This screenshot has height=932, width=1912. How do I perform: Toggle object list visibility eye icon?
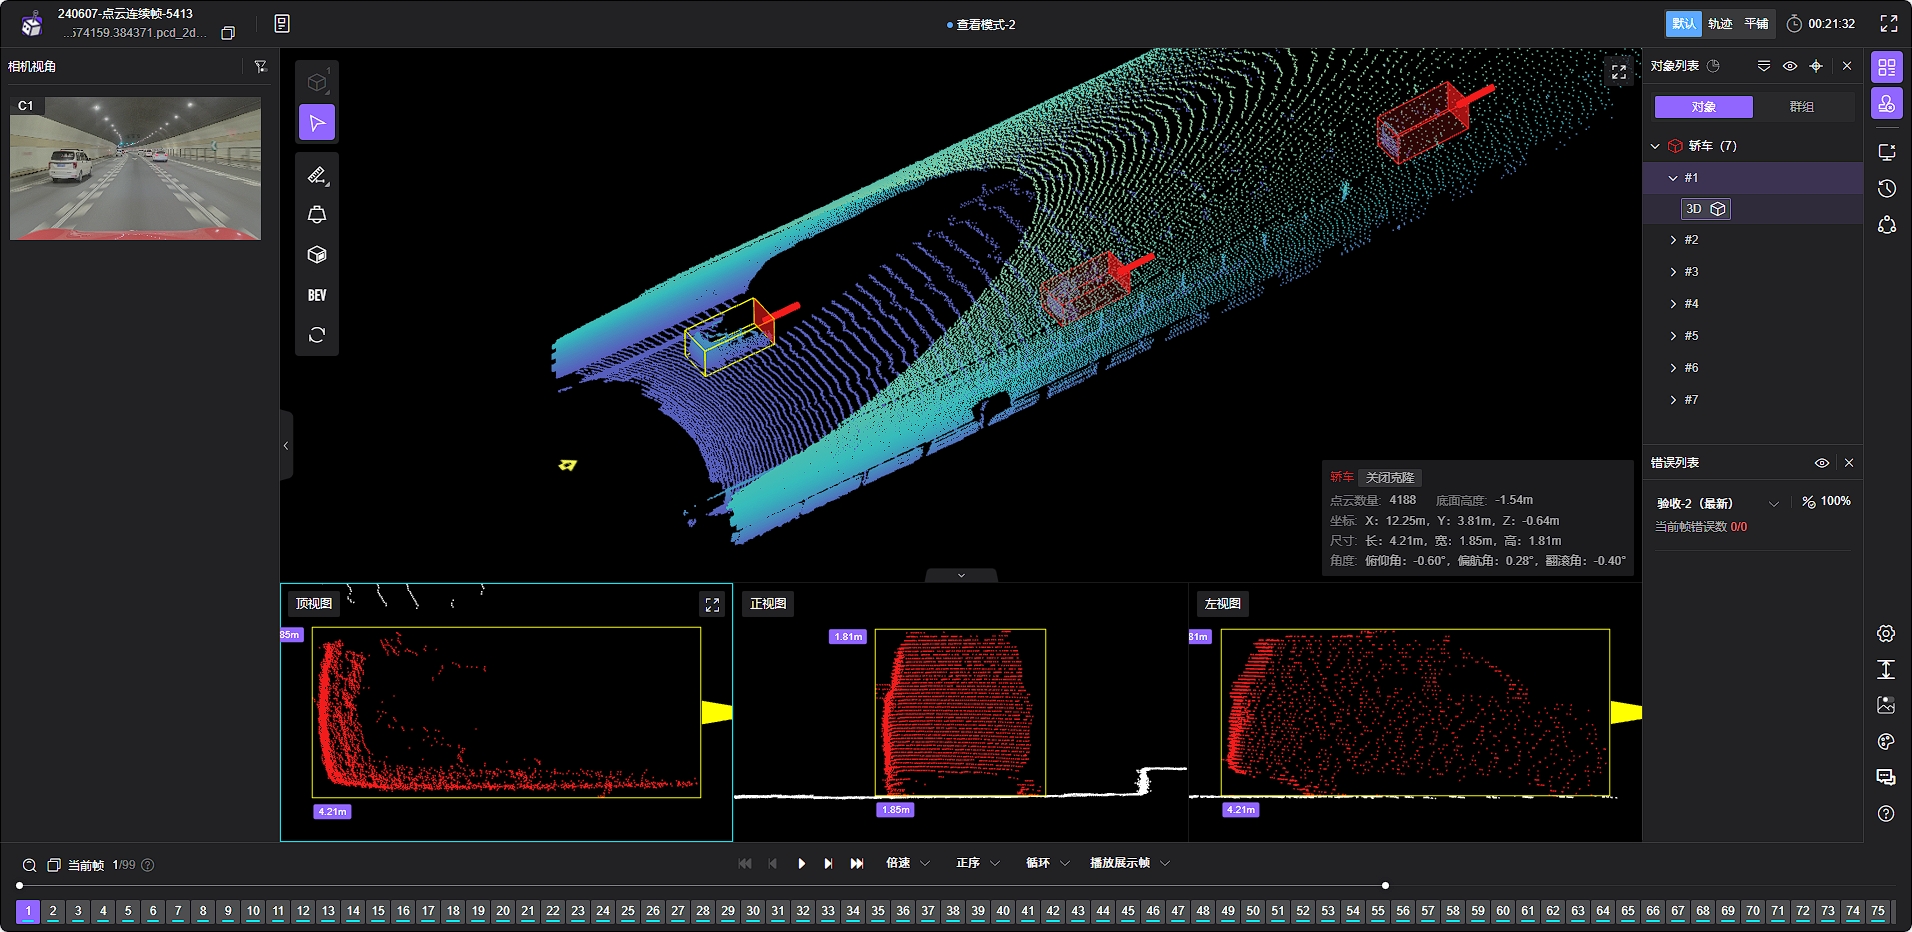point(1790,66)
